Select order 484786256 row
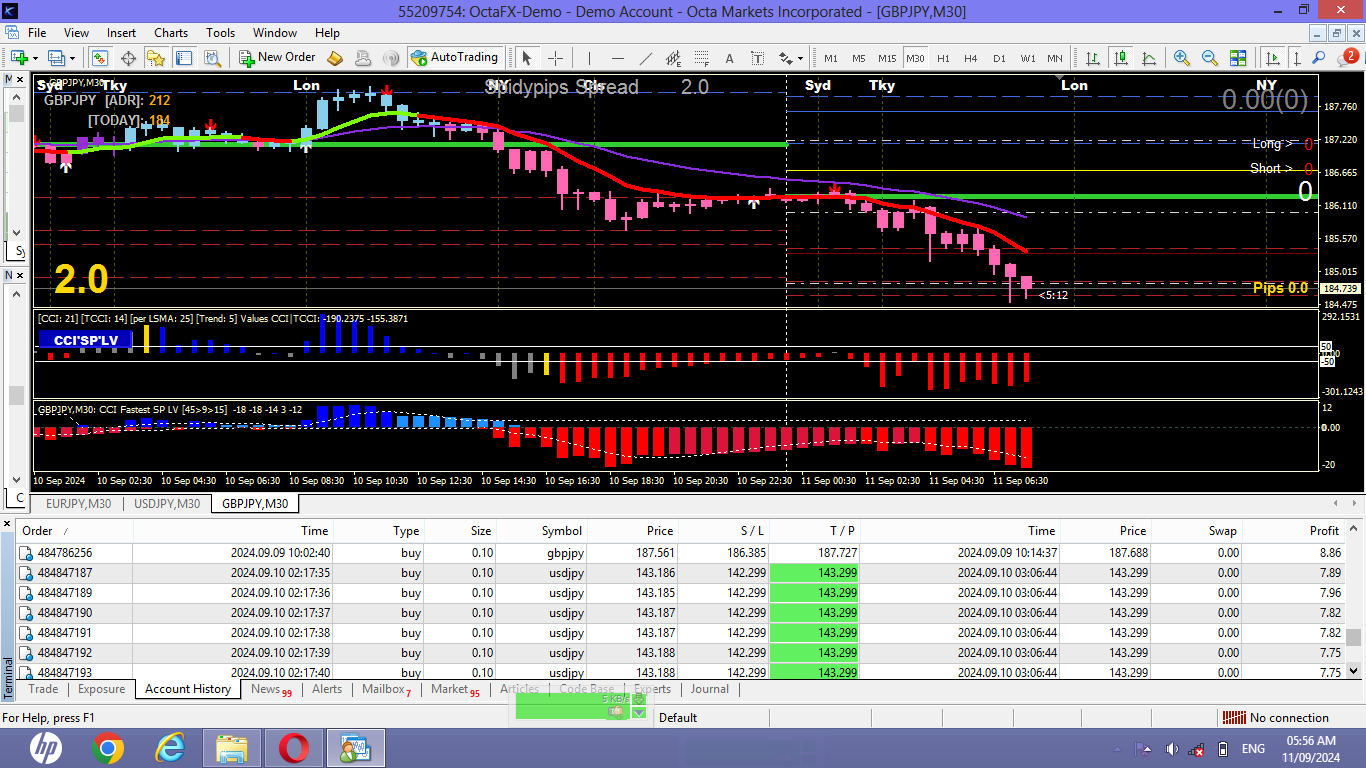Viewport: 1366px width, 768px height. 680,553
